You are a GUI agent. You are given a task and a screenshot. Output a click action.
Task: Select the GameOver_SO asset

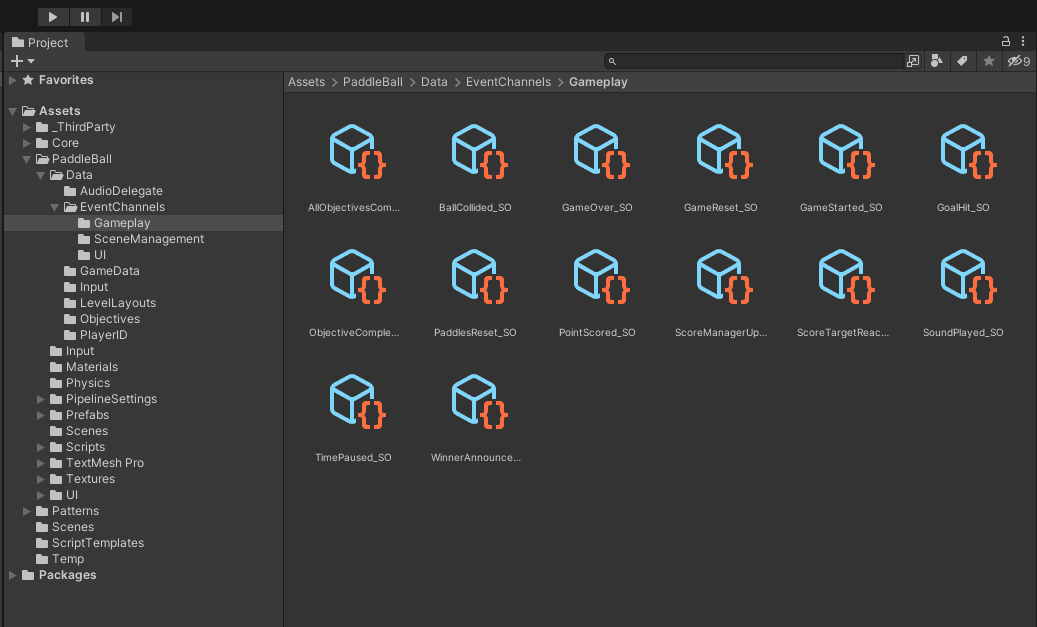coord(597,153)
